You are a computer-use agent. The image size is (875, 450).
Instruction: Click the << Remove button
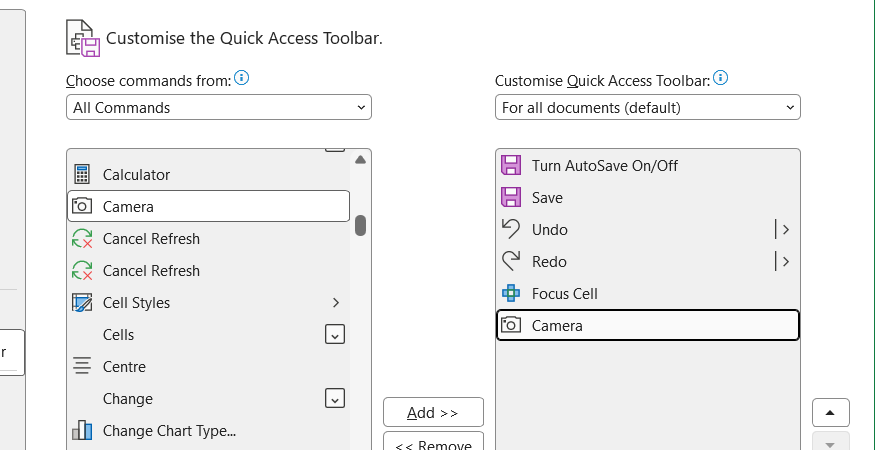[433, 441]
